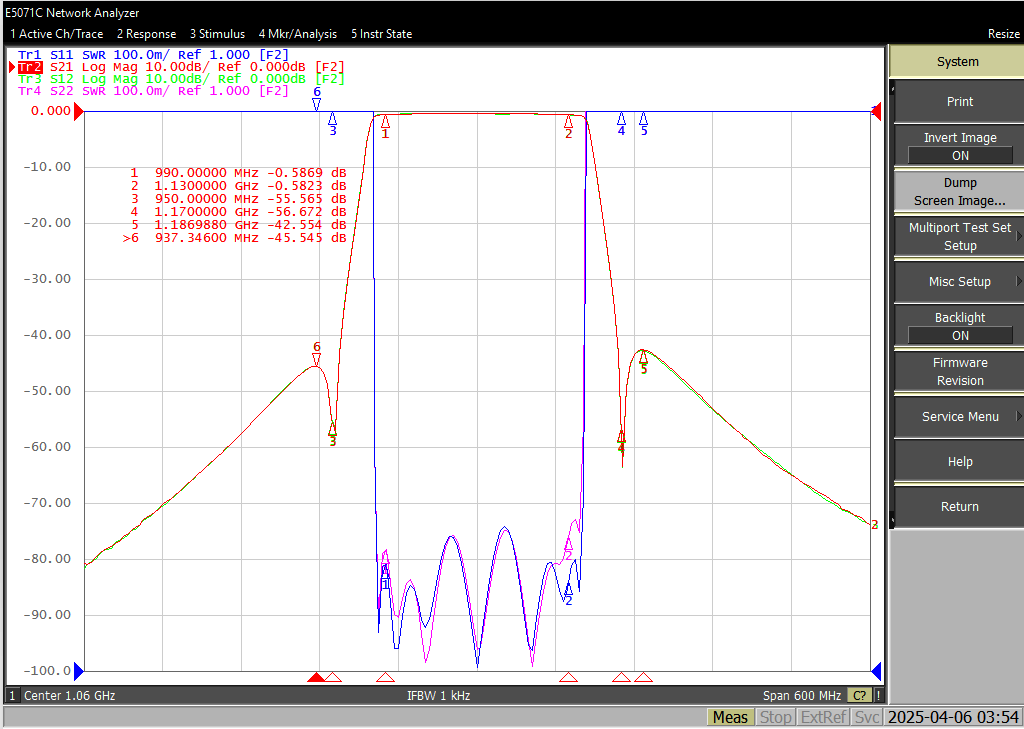Click blue marker 4 near top reference line
The image size is (1024, 729).
pos(621,124)
